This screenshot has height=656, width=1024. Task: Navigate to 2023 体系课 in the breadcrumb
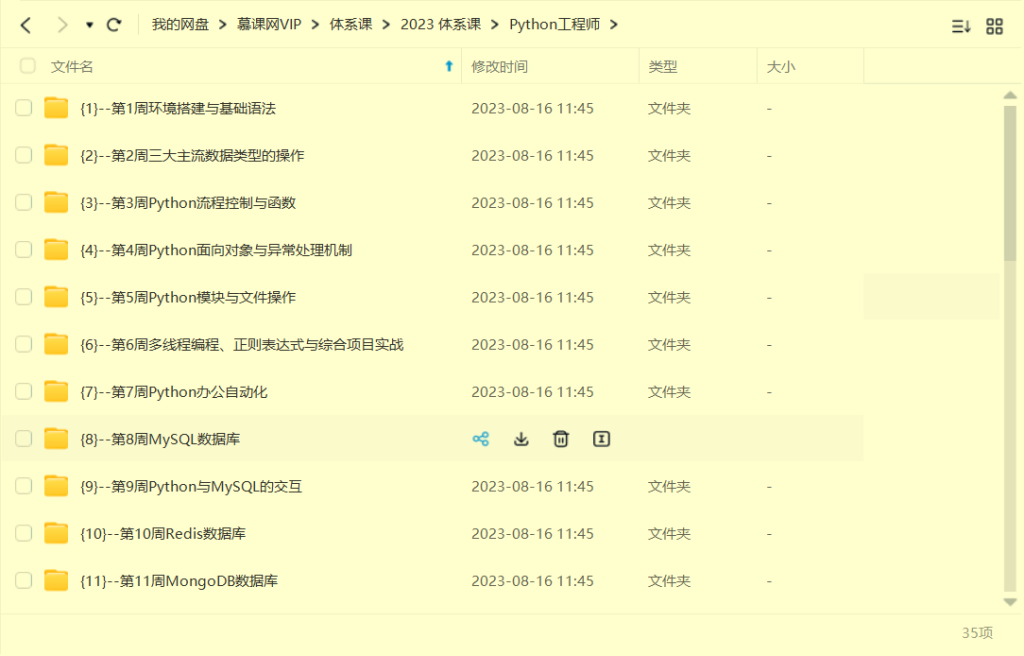(x=441, y=25)
